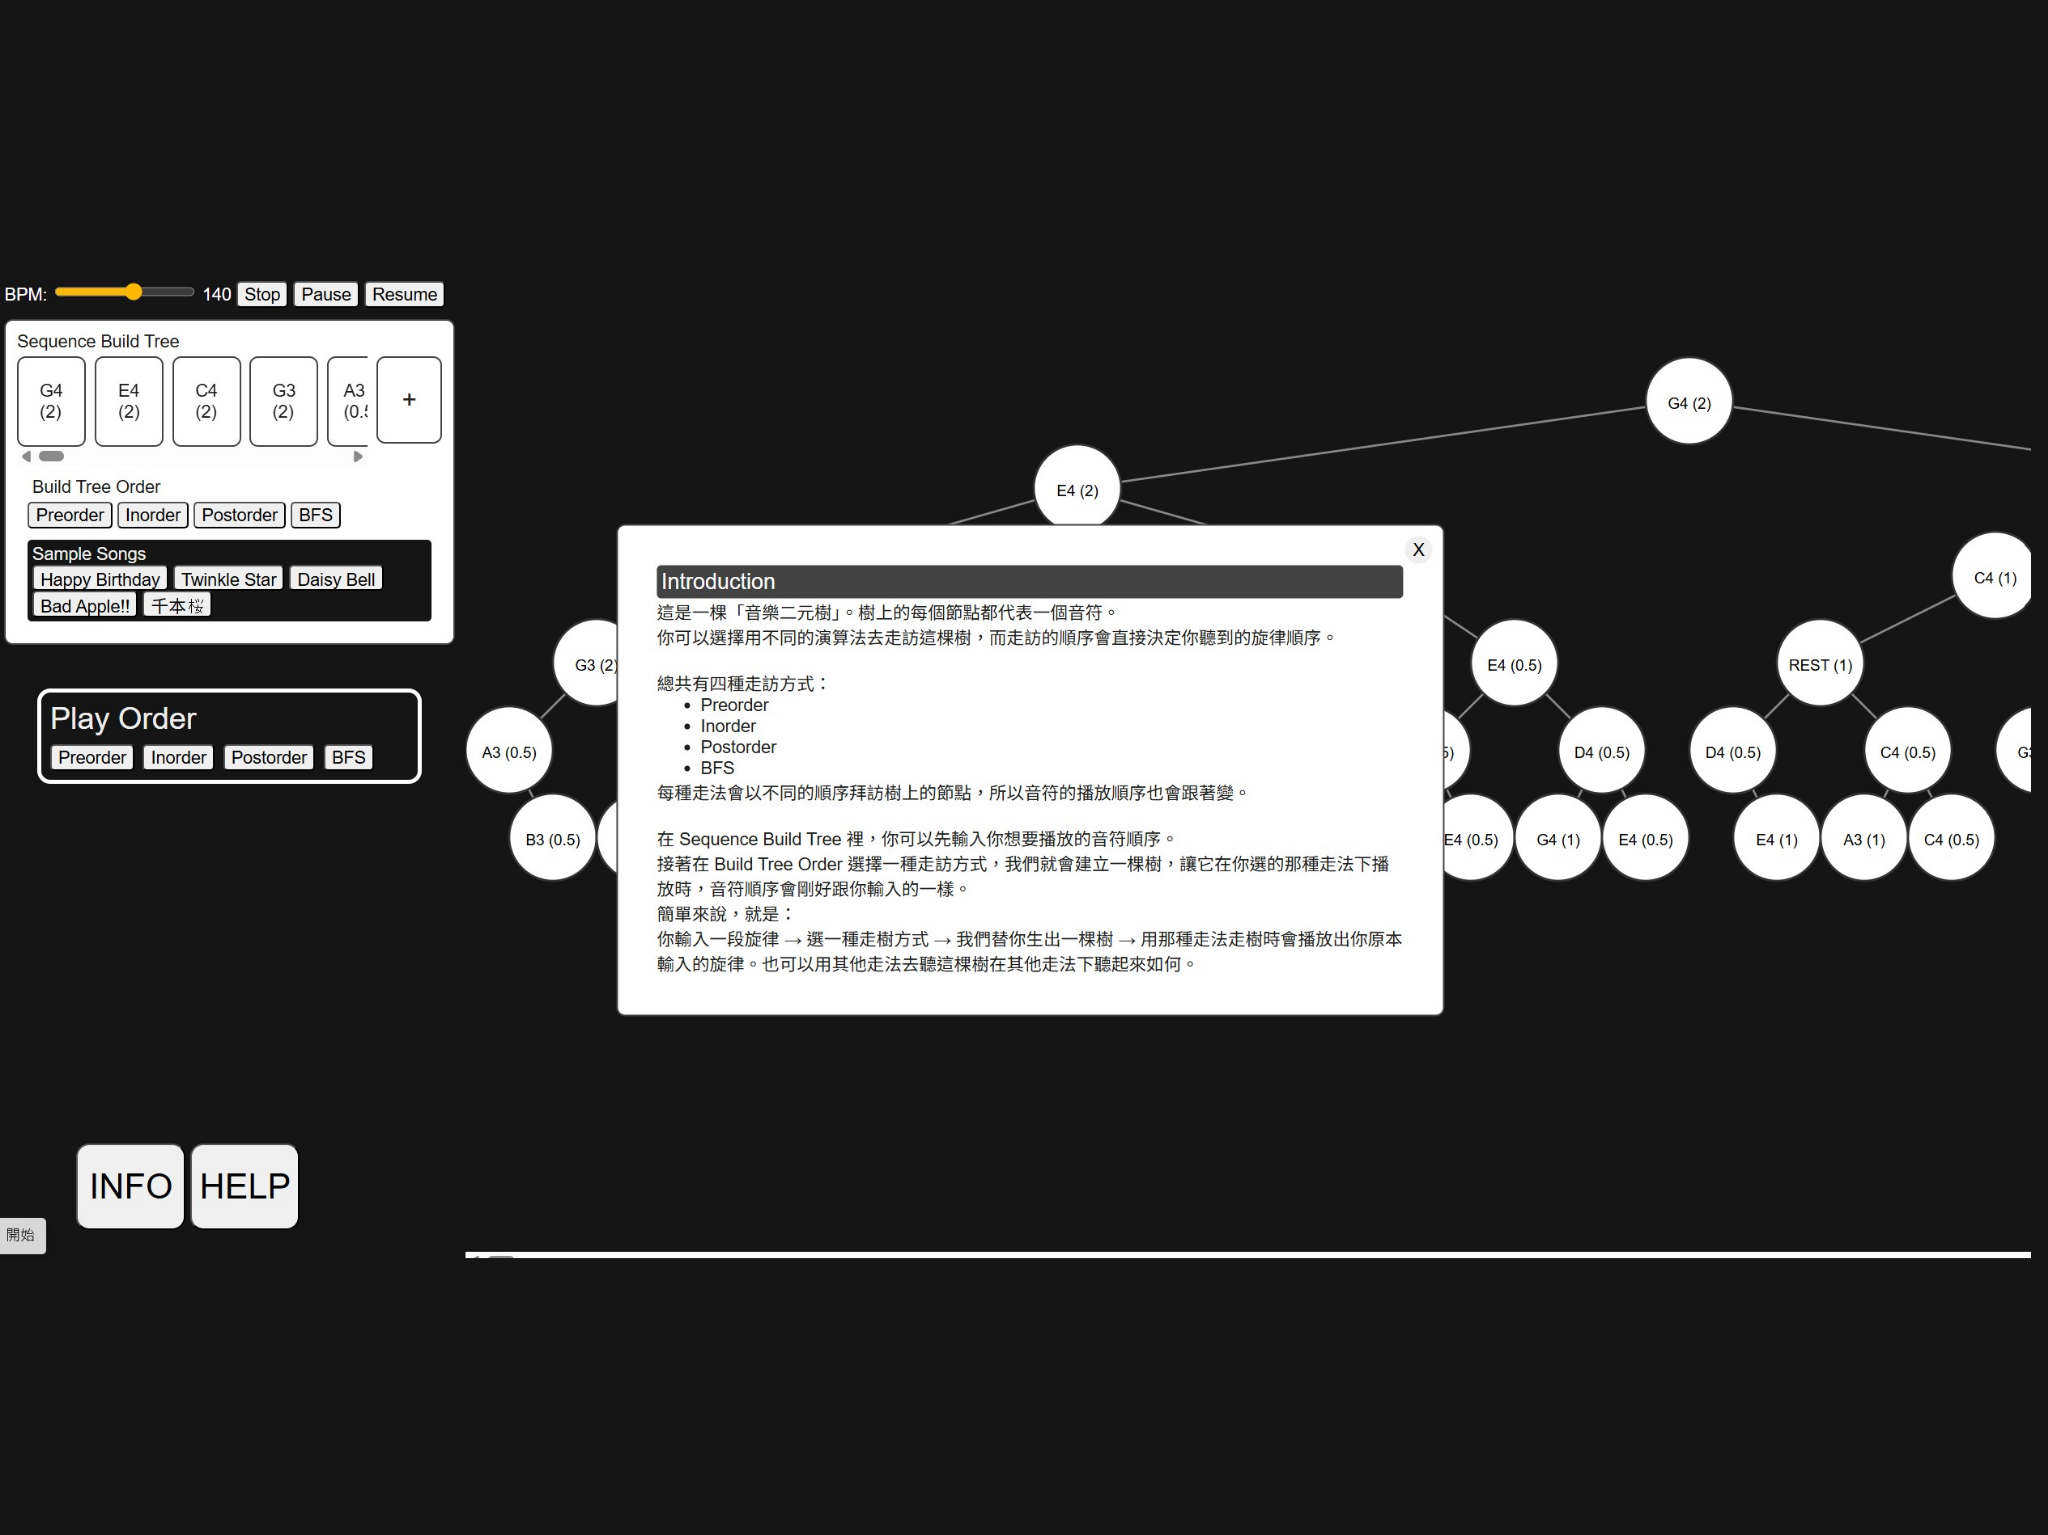Select the G4 (2) root tree node
Screen dimensions: 2048x1535
[x=1688, y=402]
